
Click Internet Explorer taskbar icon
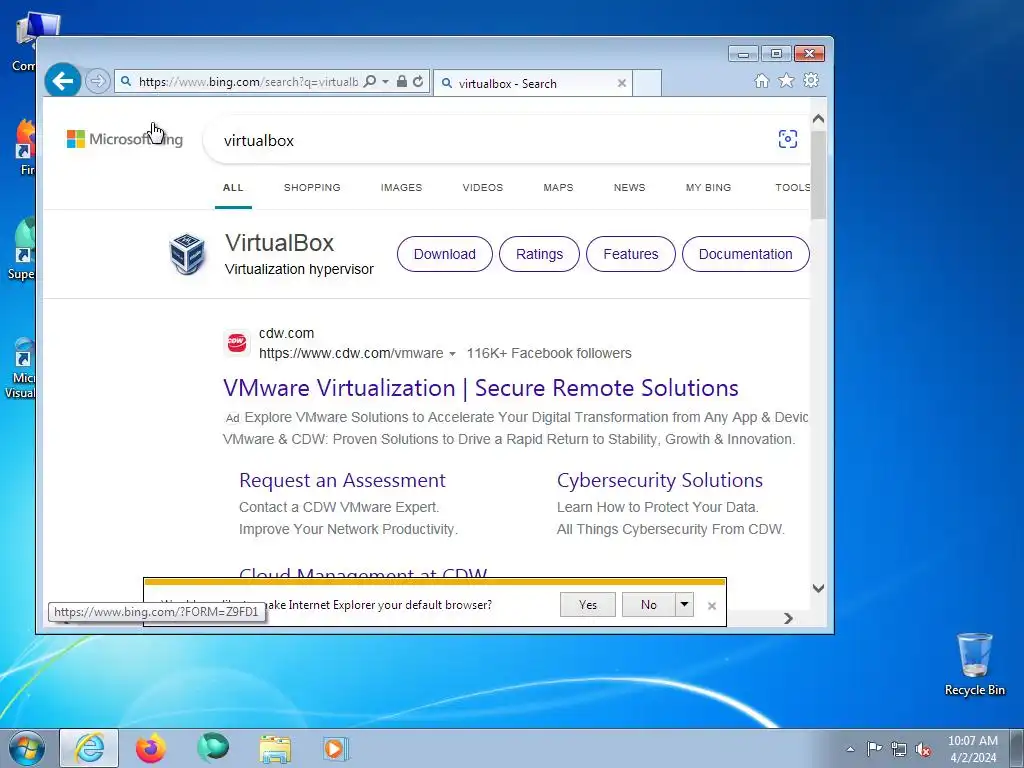pyautogui.click(x=89, y=748)
